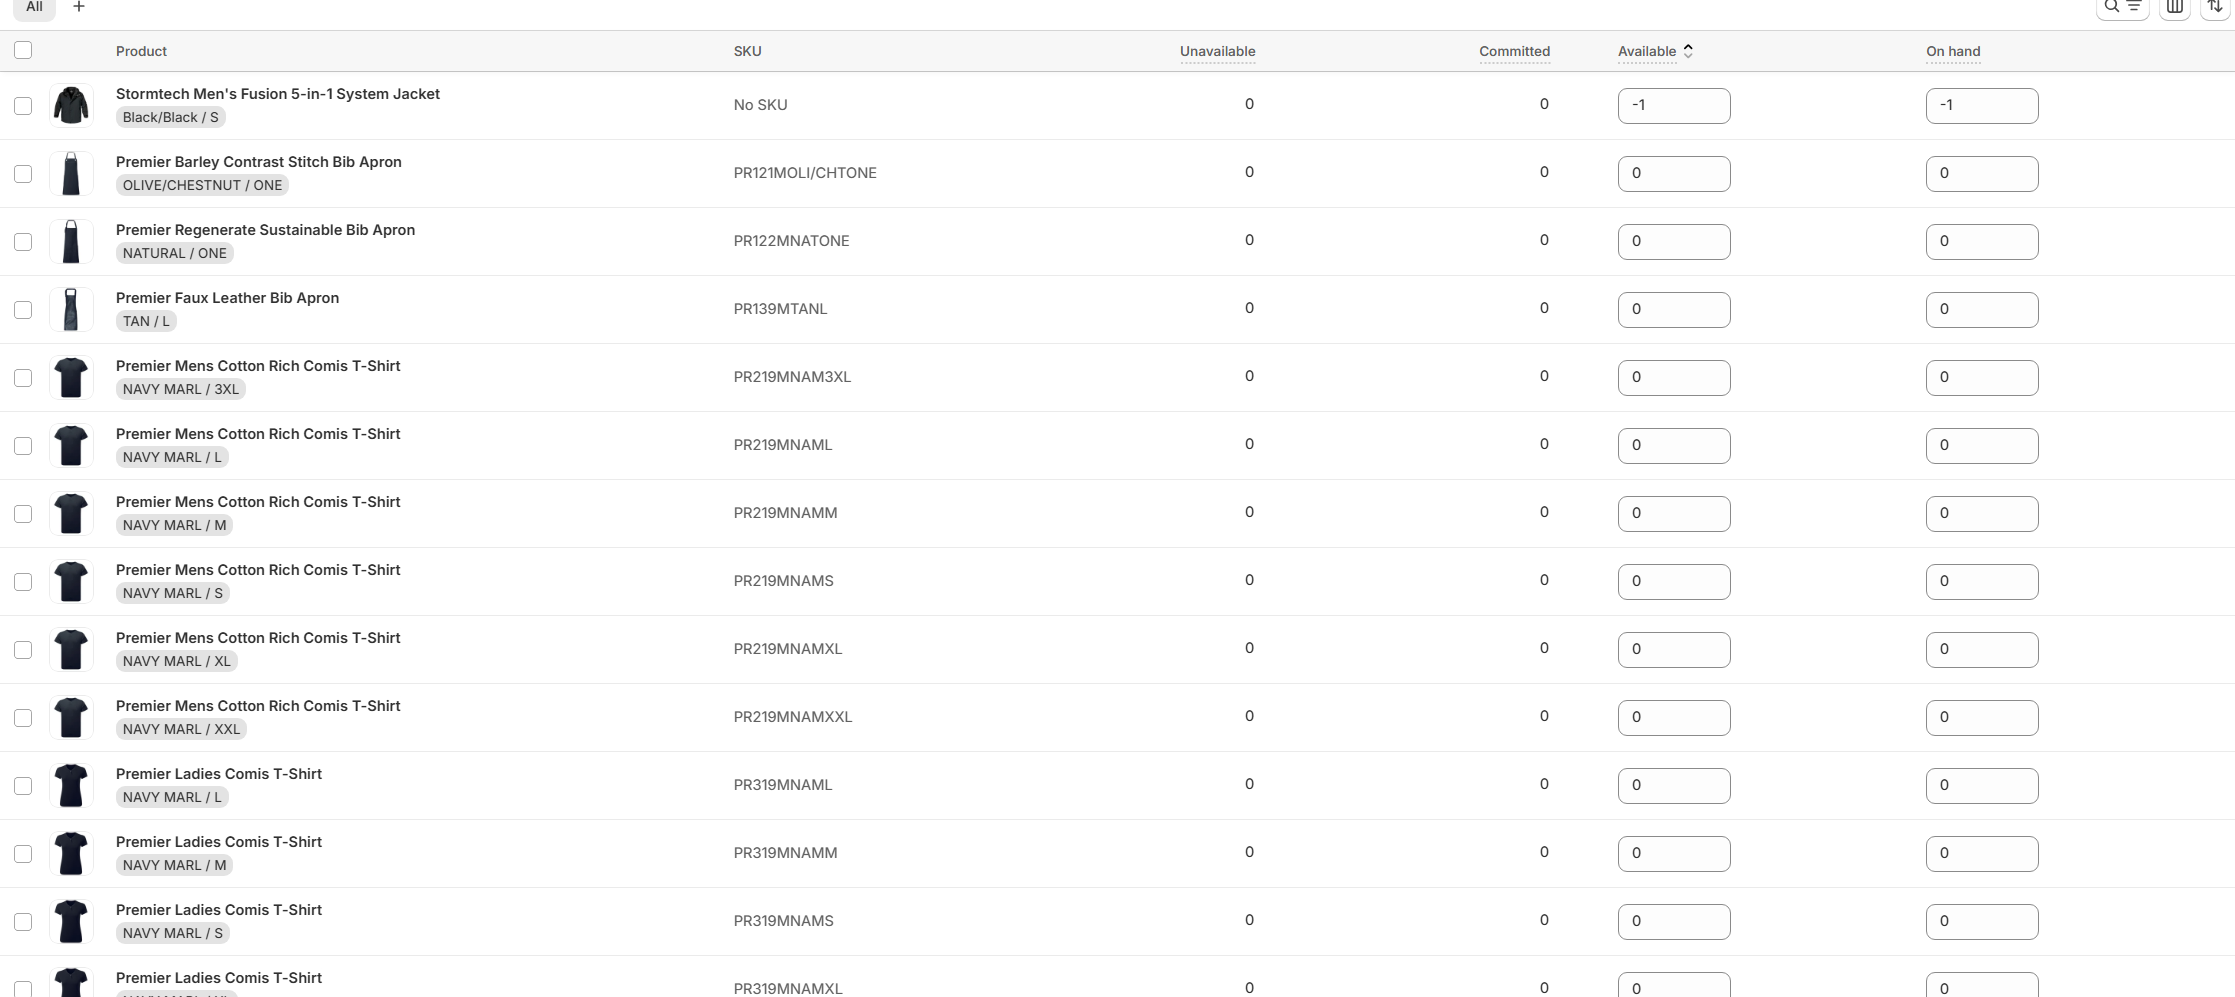Click the Unavailable column header
Viewport: 2235px width, 997px height.
point(1217,51)
